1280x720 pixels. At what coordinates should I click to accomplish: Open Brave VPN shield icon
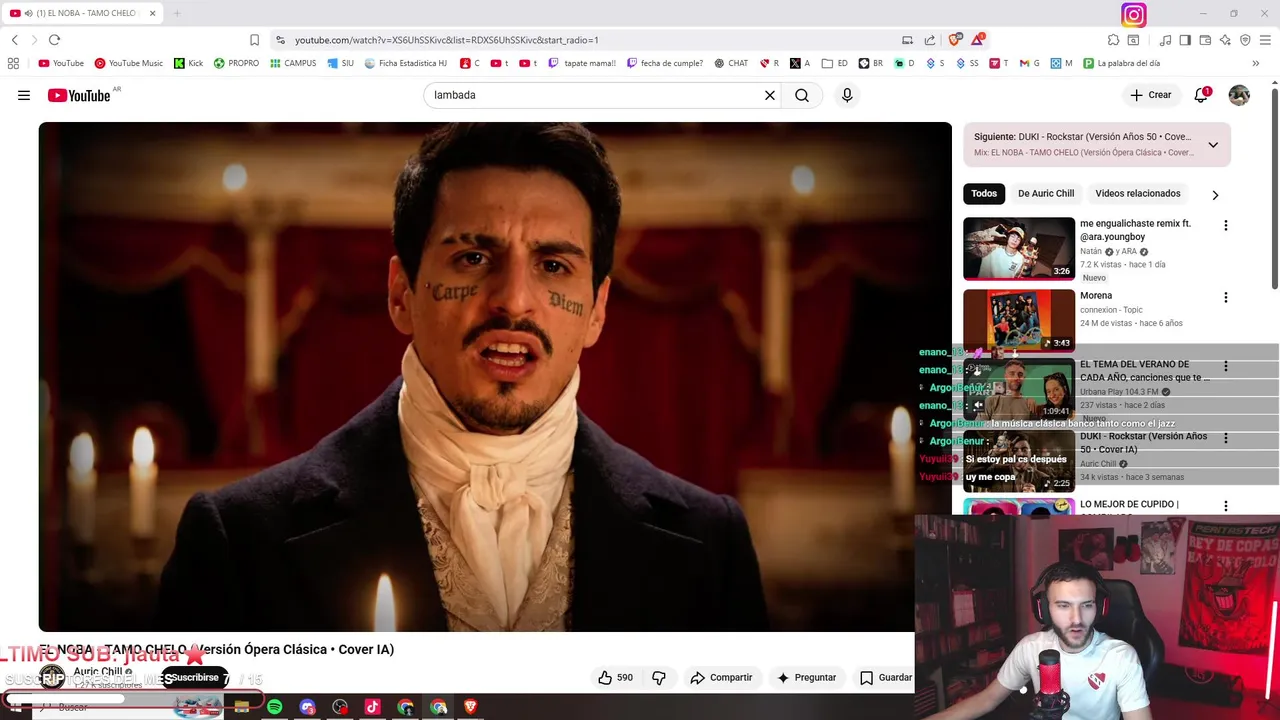1245,40
